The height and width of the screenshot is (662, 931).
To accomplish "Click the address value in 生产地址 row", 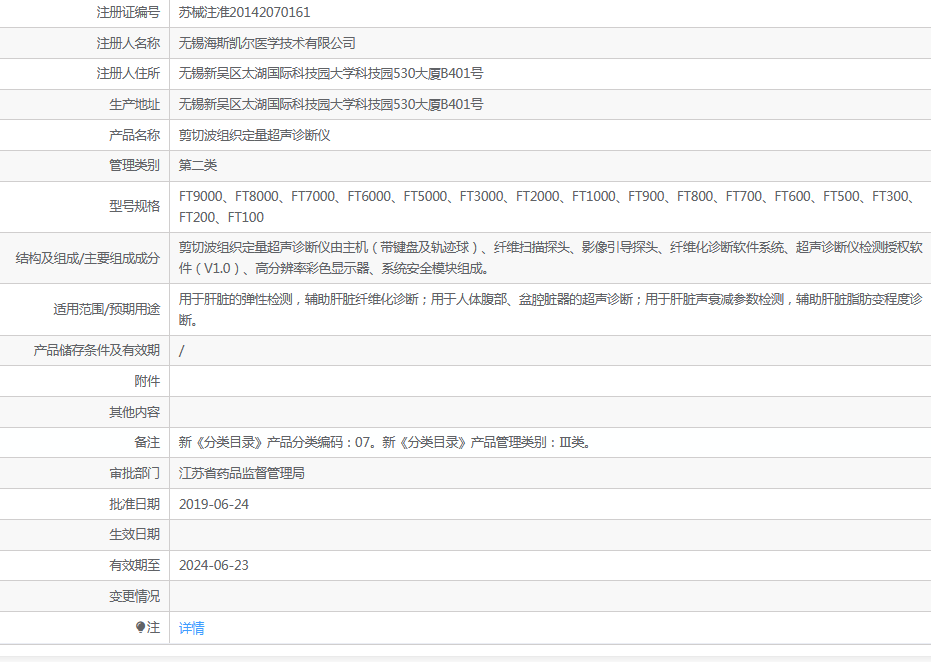I will [x=331, y=104].
